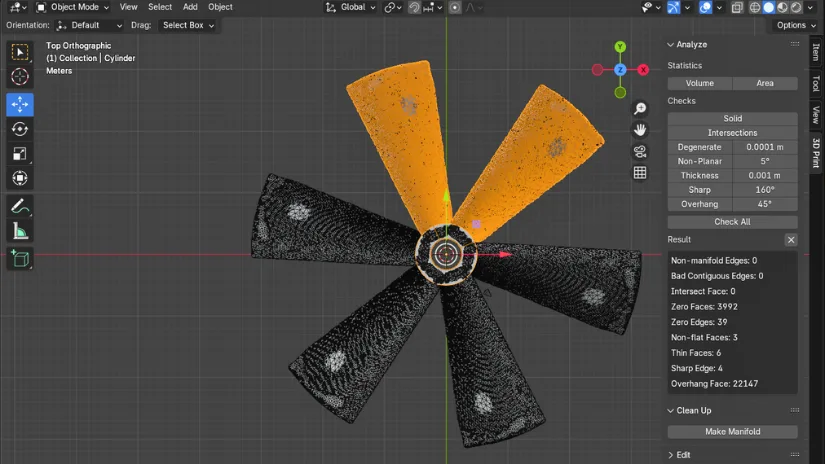Collapse the Analyze panel
The image size is (825, 464).
click(671, 45)
